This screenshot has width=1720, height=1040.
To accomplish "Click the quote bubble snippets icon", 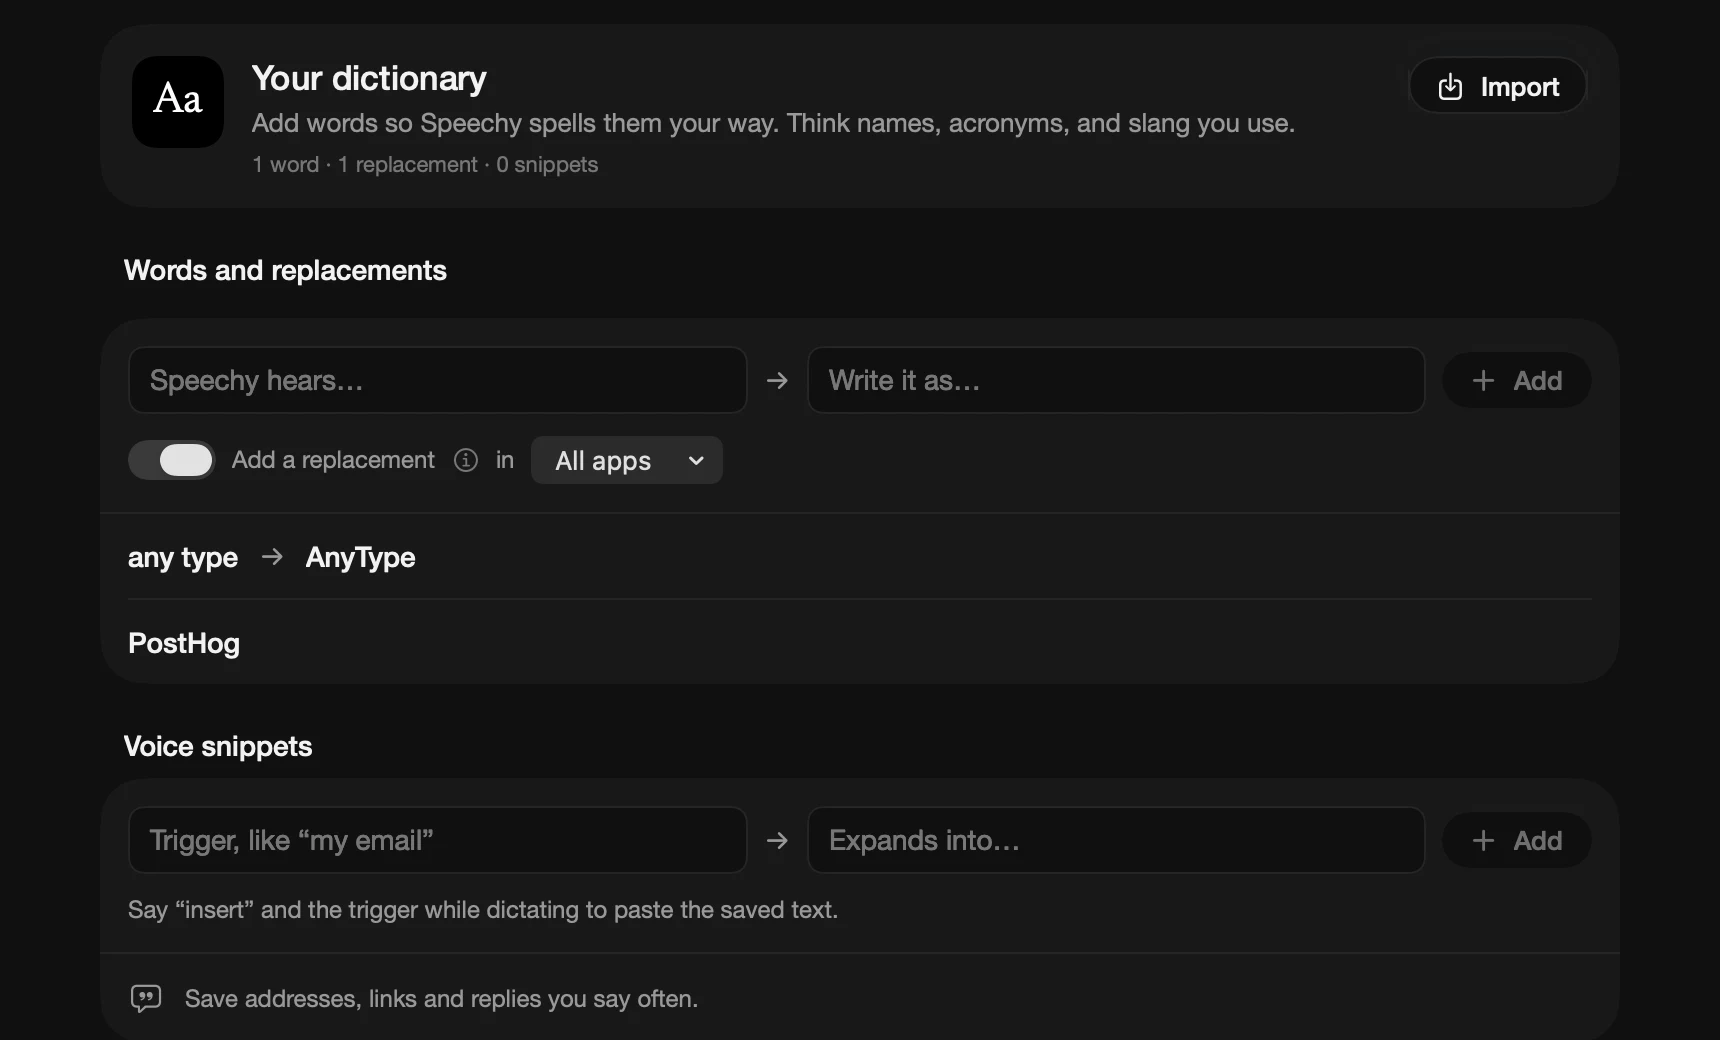I will tap(146, 998).
